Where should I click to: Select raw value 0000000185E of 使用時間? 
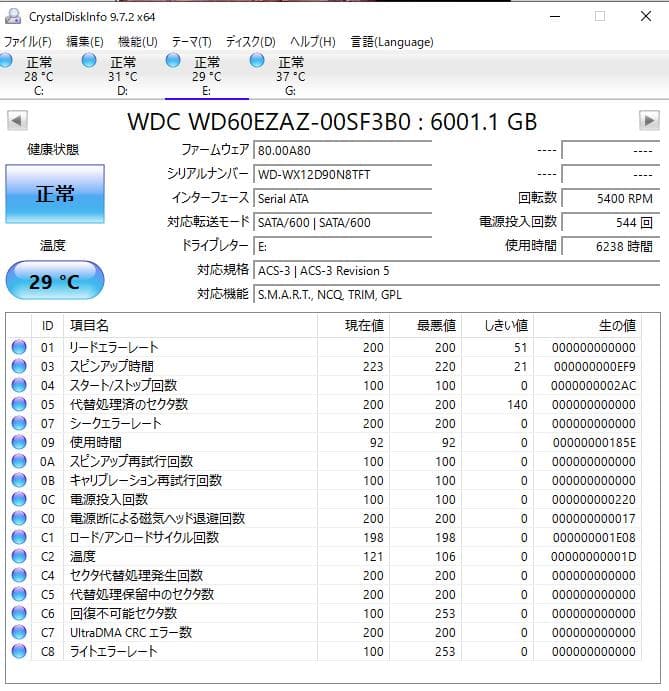click(x=594, y=442)
